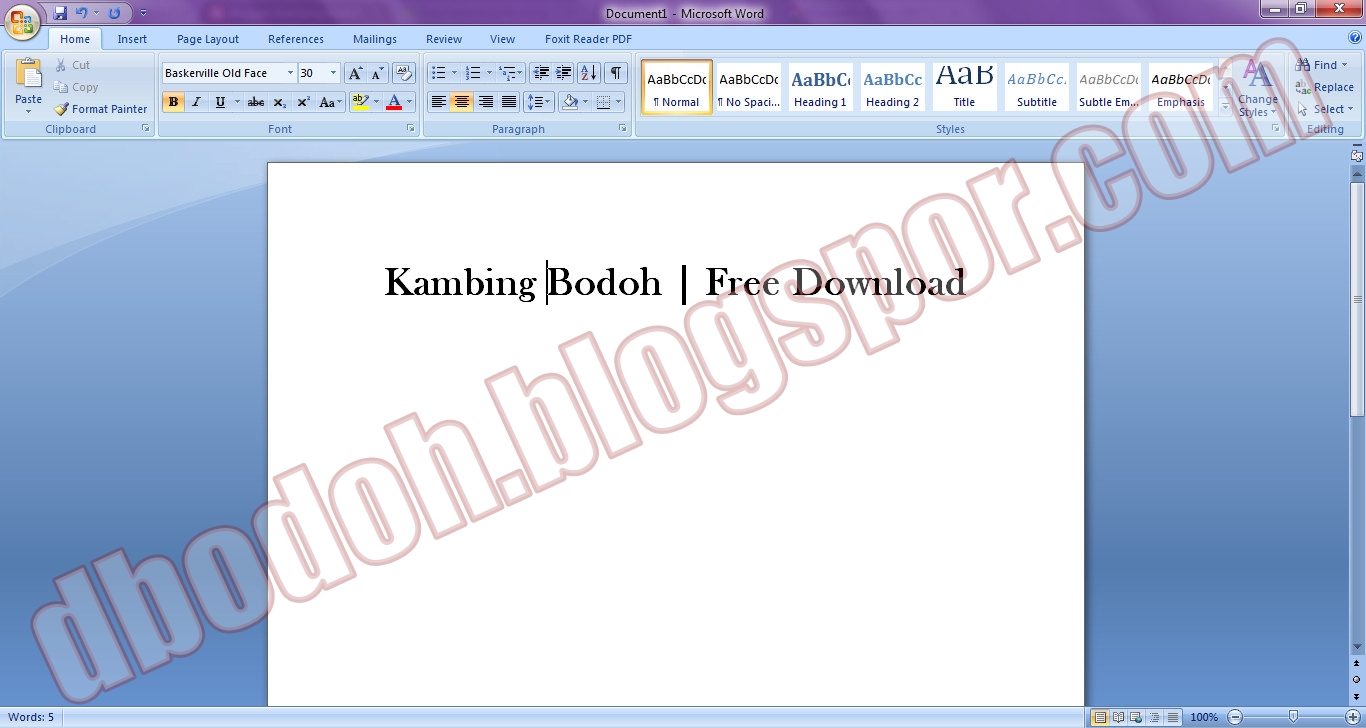1366x728 pixels.
Task: Justify the paragraph text
Action: click(x=509, y=102)
